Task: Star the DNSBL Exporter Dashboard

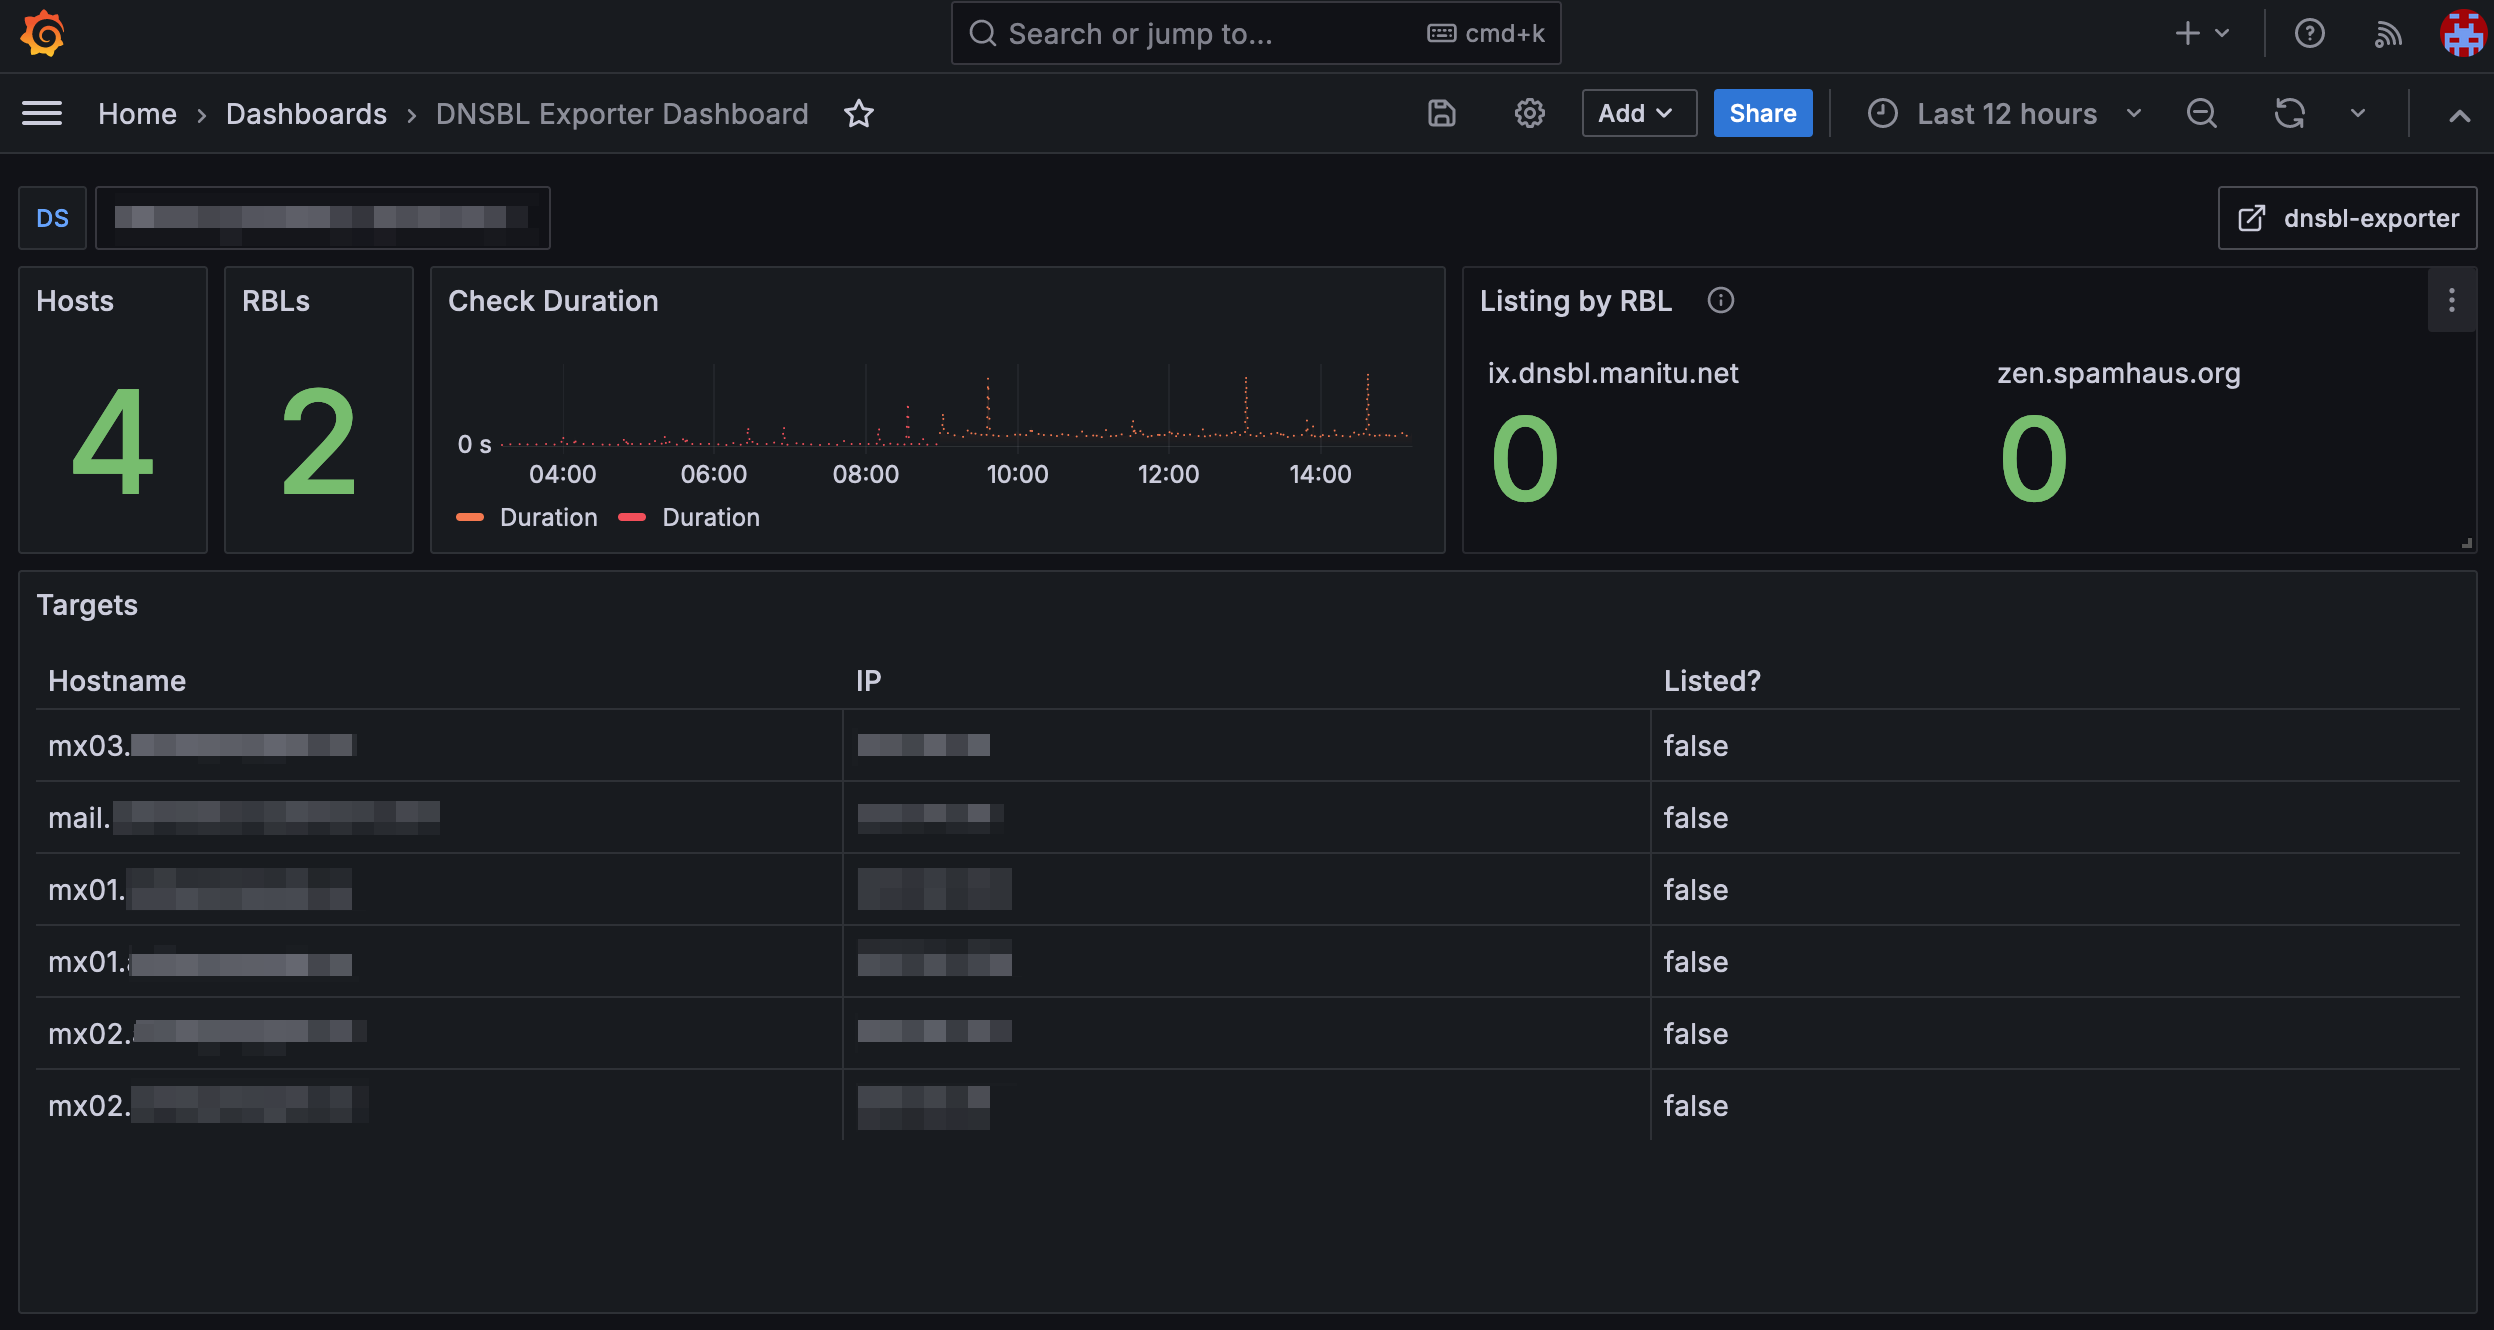Action: (859, 114)
